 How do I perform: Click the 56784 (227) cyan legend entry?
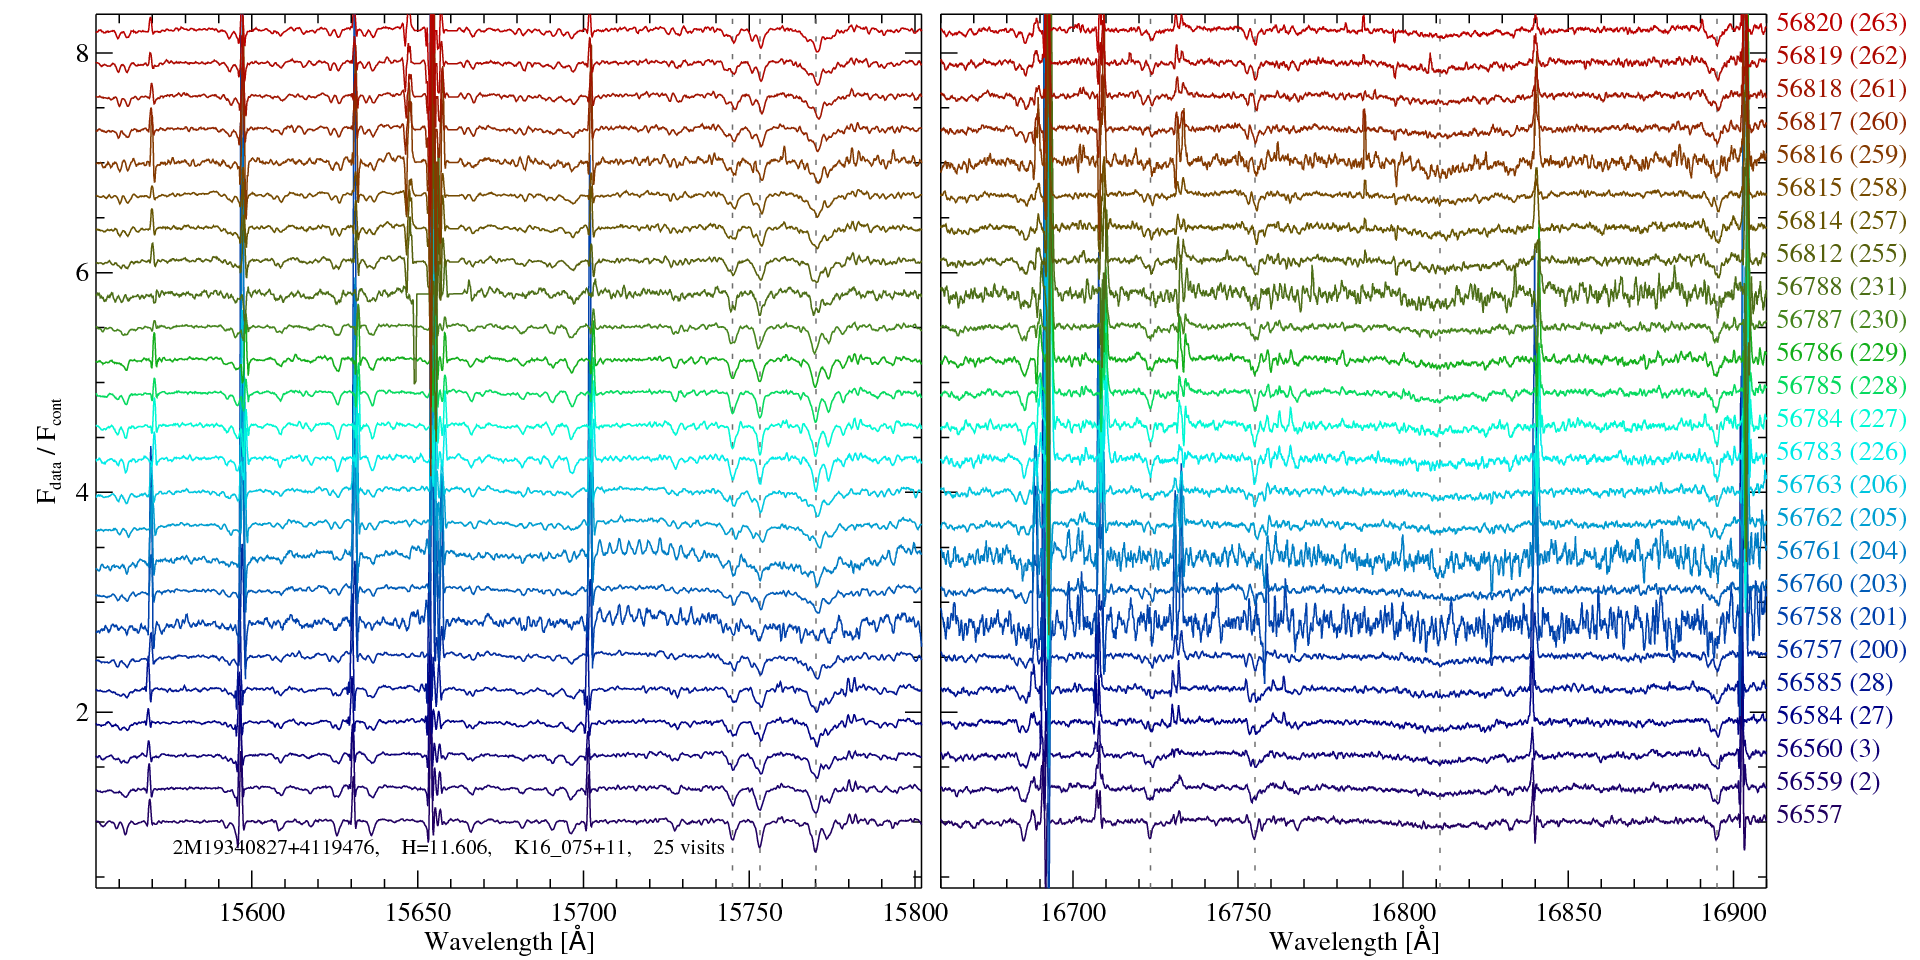(1840, 419)
